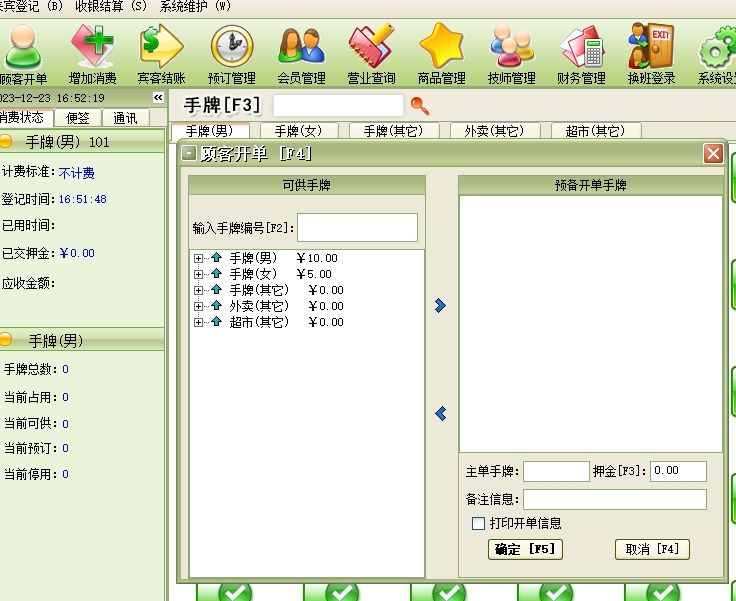The image size is (736, 601).
Task: Collapse the left panel with double-arrow button
Action: point(158,98)
